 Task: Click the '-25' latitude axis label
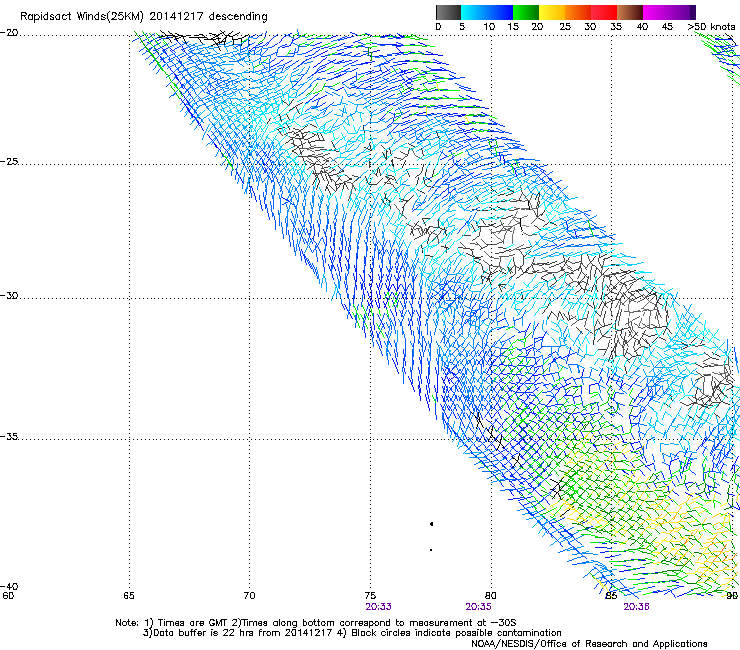click(x=9, y=161)
